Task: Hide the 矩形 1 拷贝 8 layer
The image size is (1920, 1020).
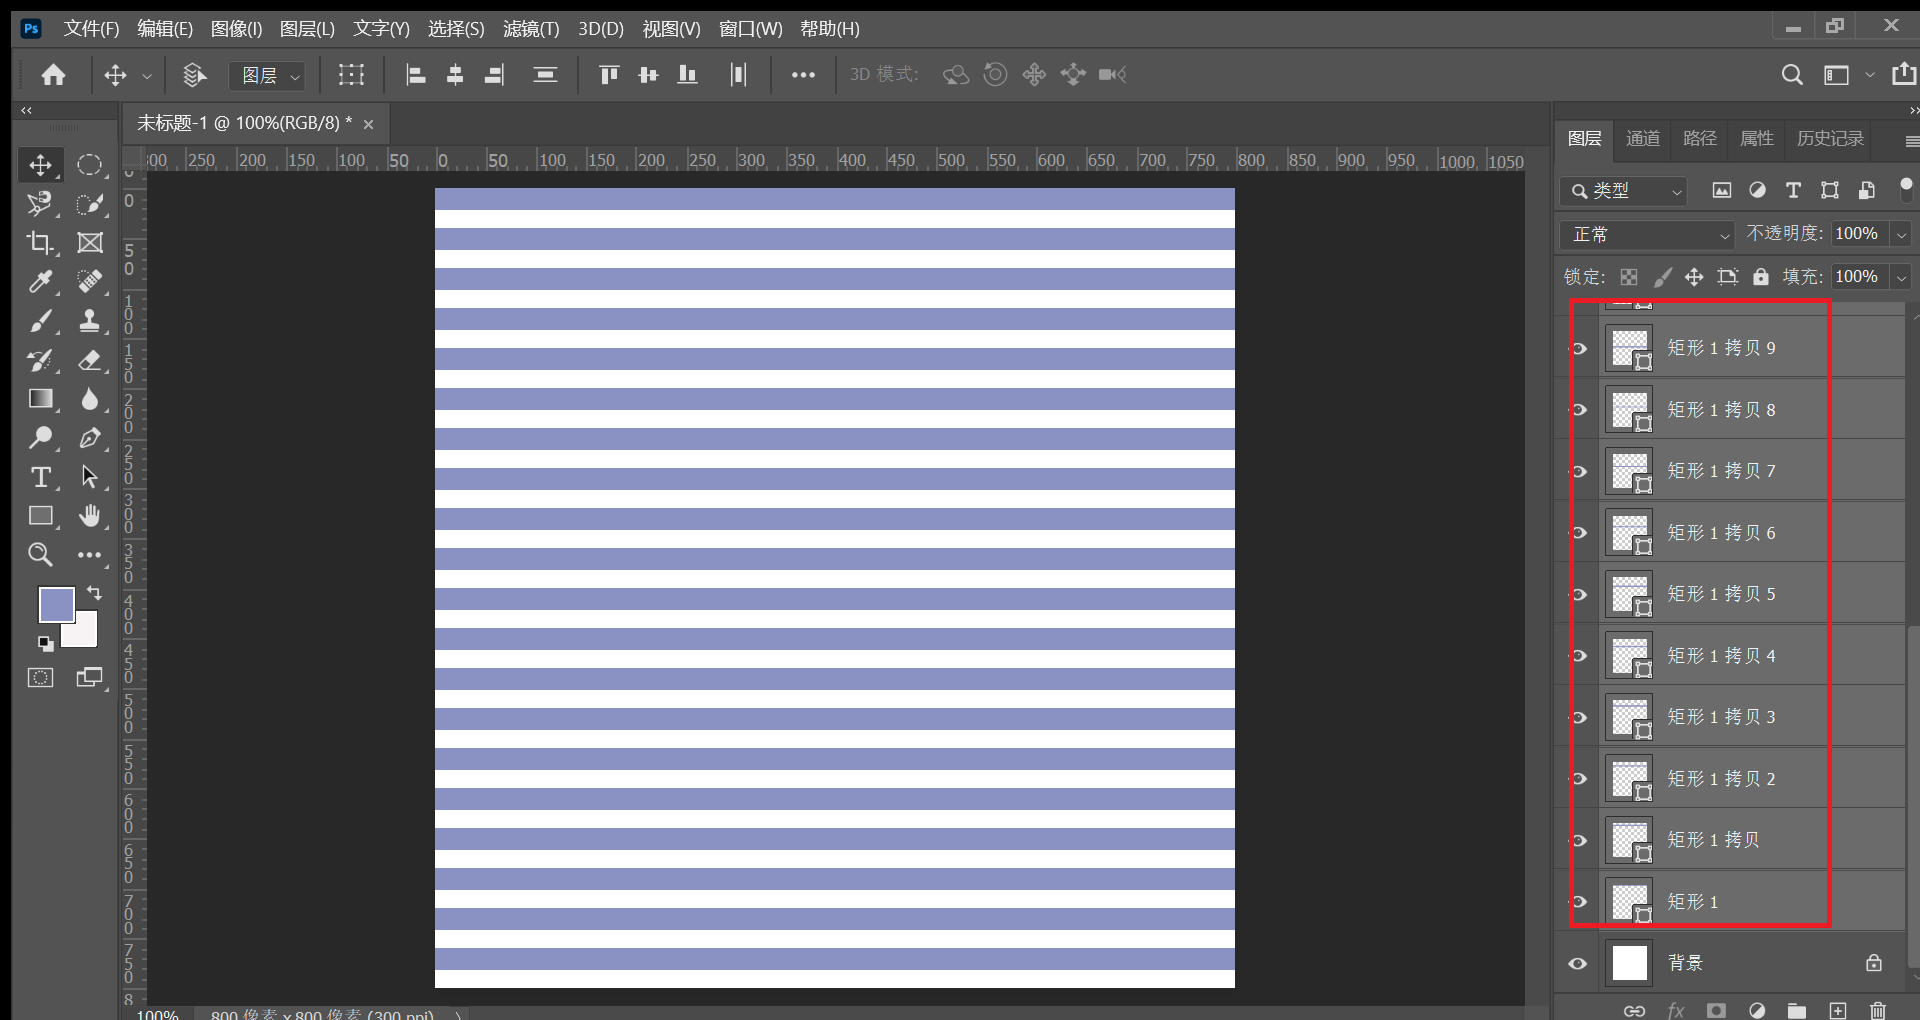Action: pos(1579,410)
